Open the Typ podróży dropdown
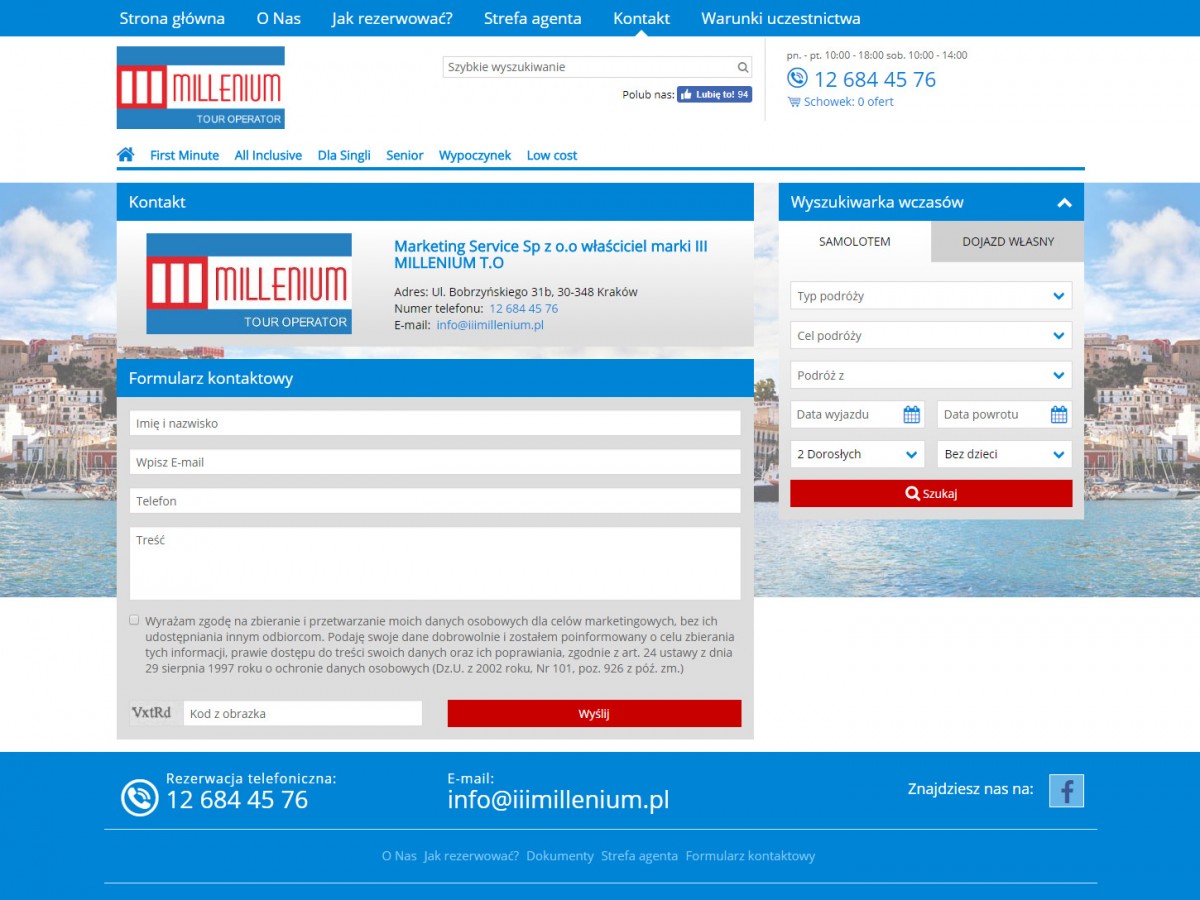 [931, 296]
